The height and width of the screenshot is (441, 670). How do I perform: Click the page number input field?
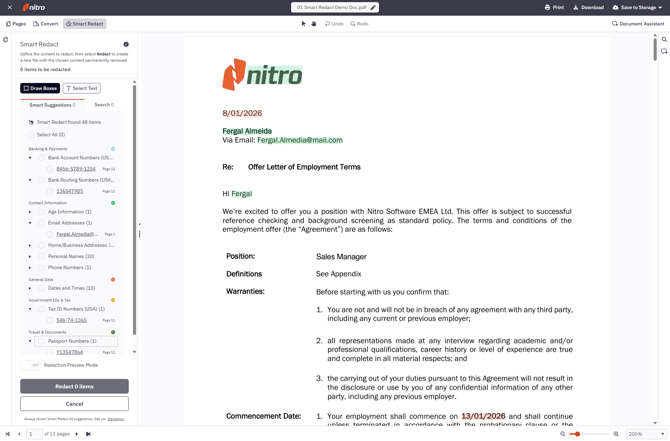34,434
